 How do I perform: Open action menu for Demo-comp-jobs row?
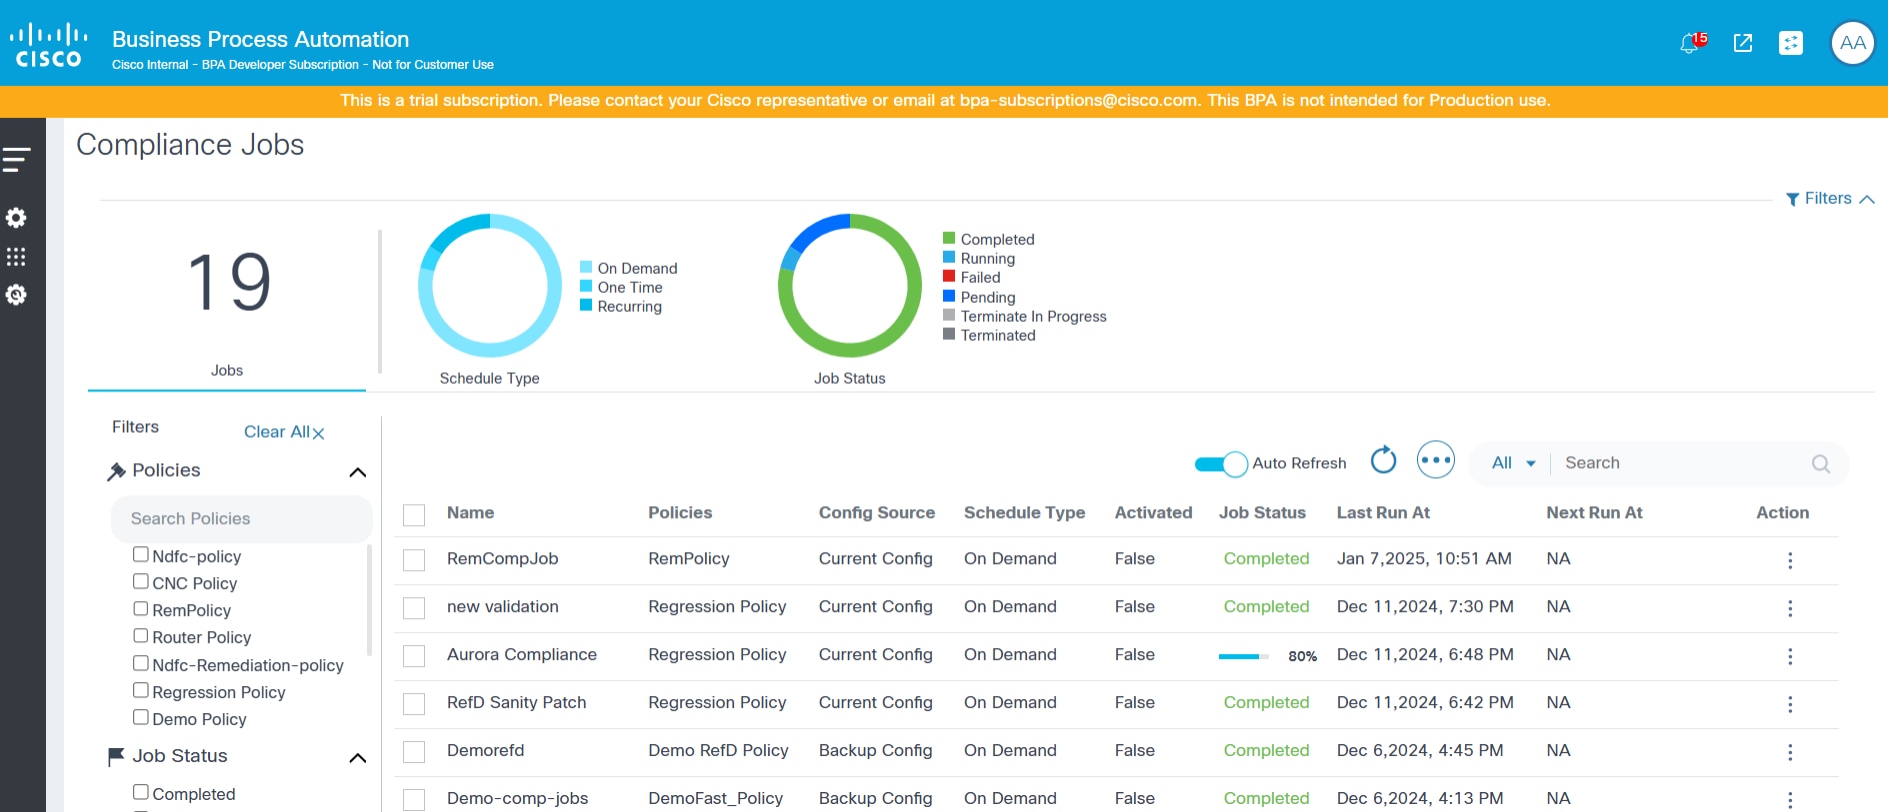[x=1790, y=800]
